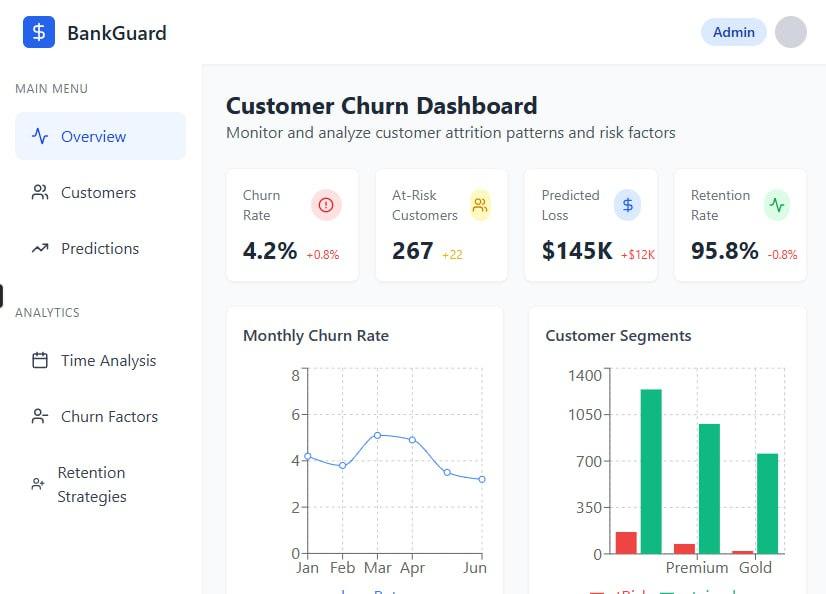
Task: Click the MAIN MENU section label
Action: coord(52,88)
